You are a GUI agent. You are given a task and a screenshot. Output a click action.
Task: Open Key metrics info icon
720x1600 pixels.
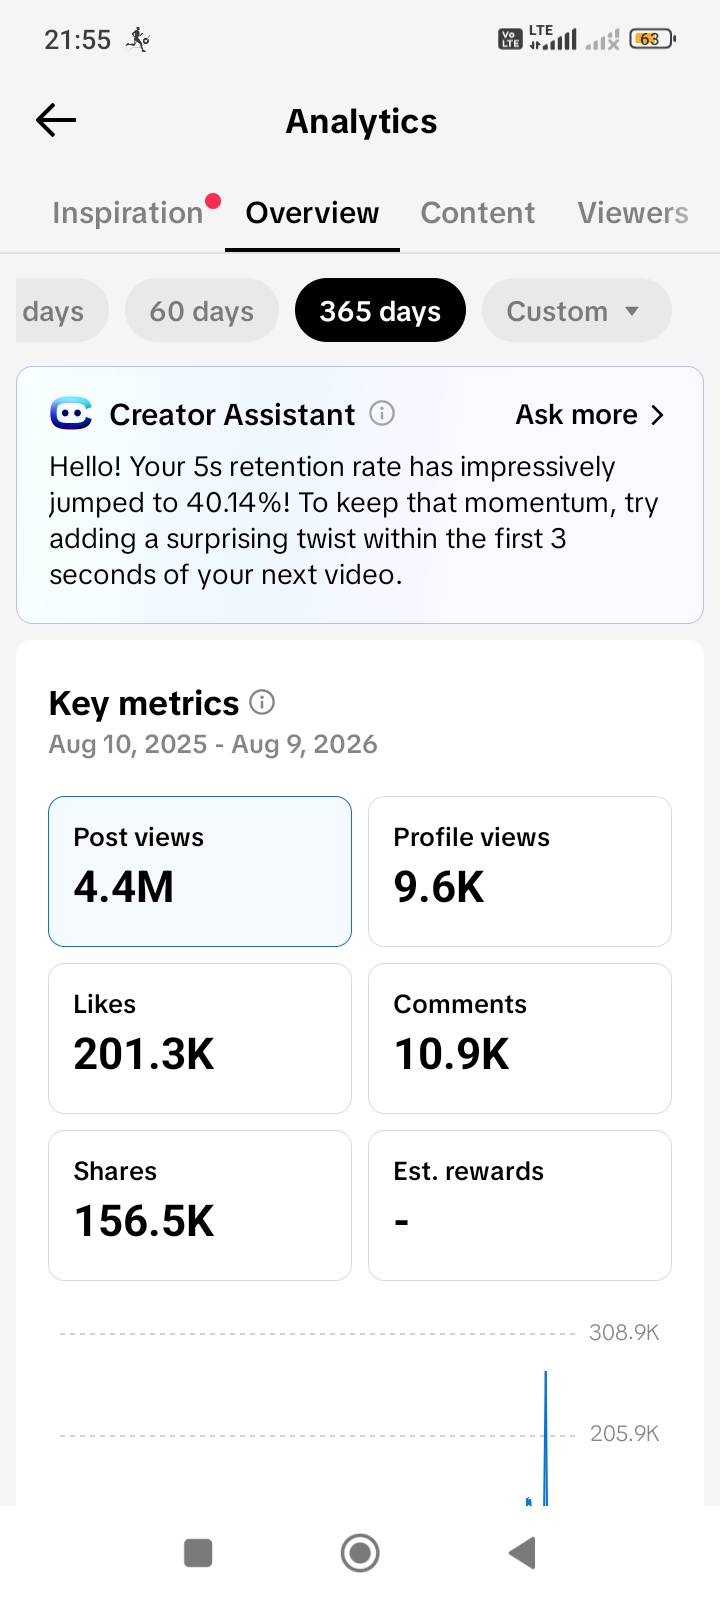(x=262, y=702)
